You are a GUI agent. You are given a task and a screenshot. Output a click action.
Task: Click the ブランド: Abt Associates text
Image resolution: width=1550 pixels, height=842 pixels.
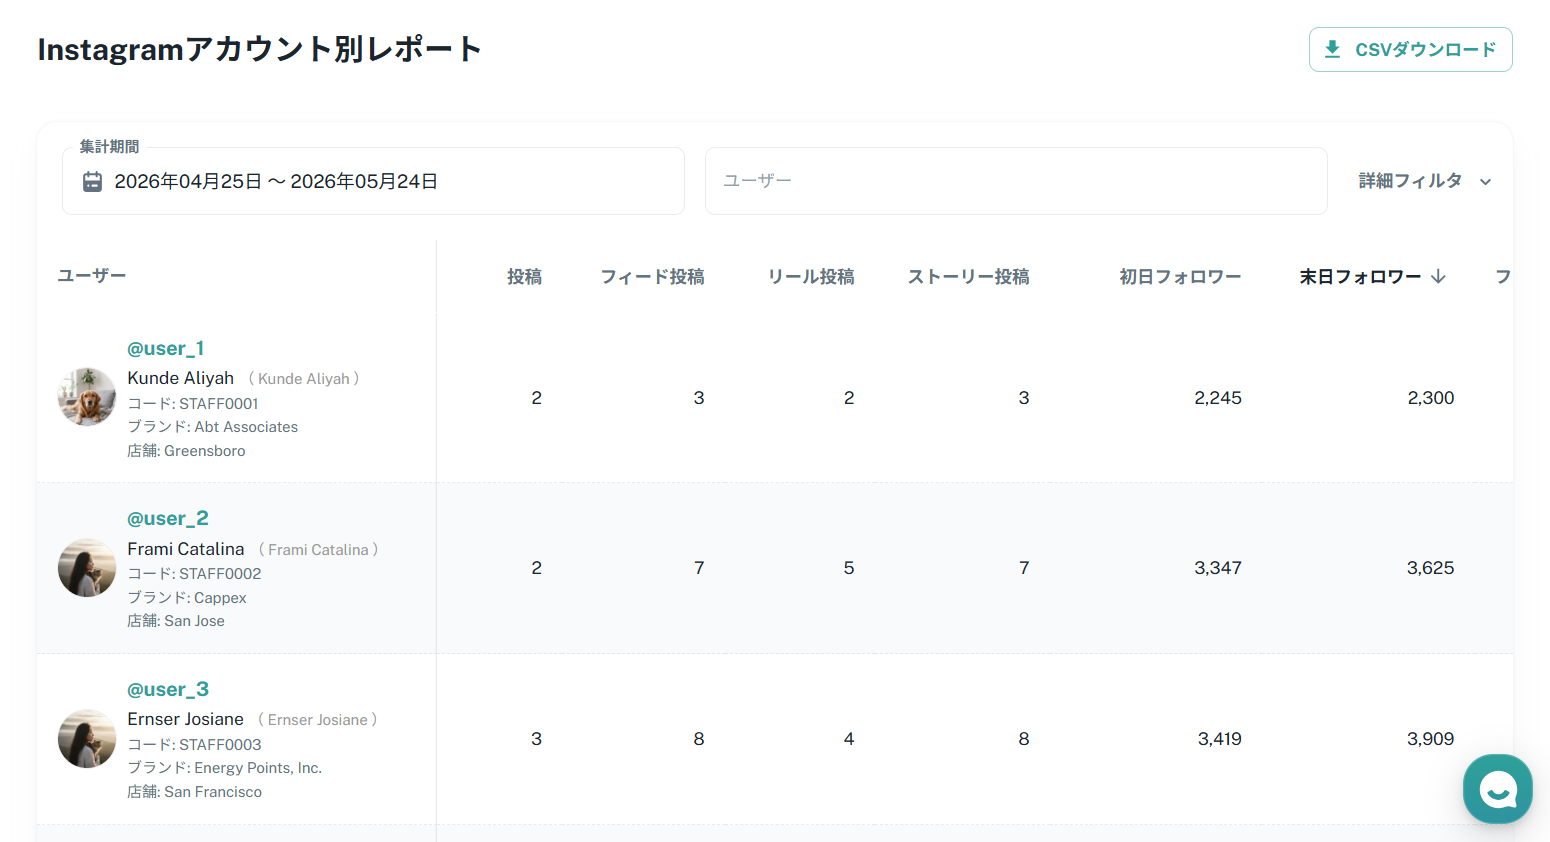[x=213, y=427]
